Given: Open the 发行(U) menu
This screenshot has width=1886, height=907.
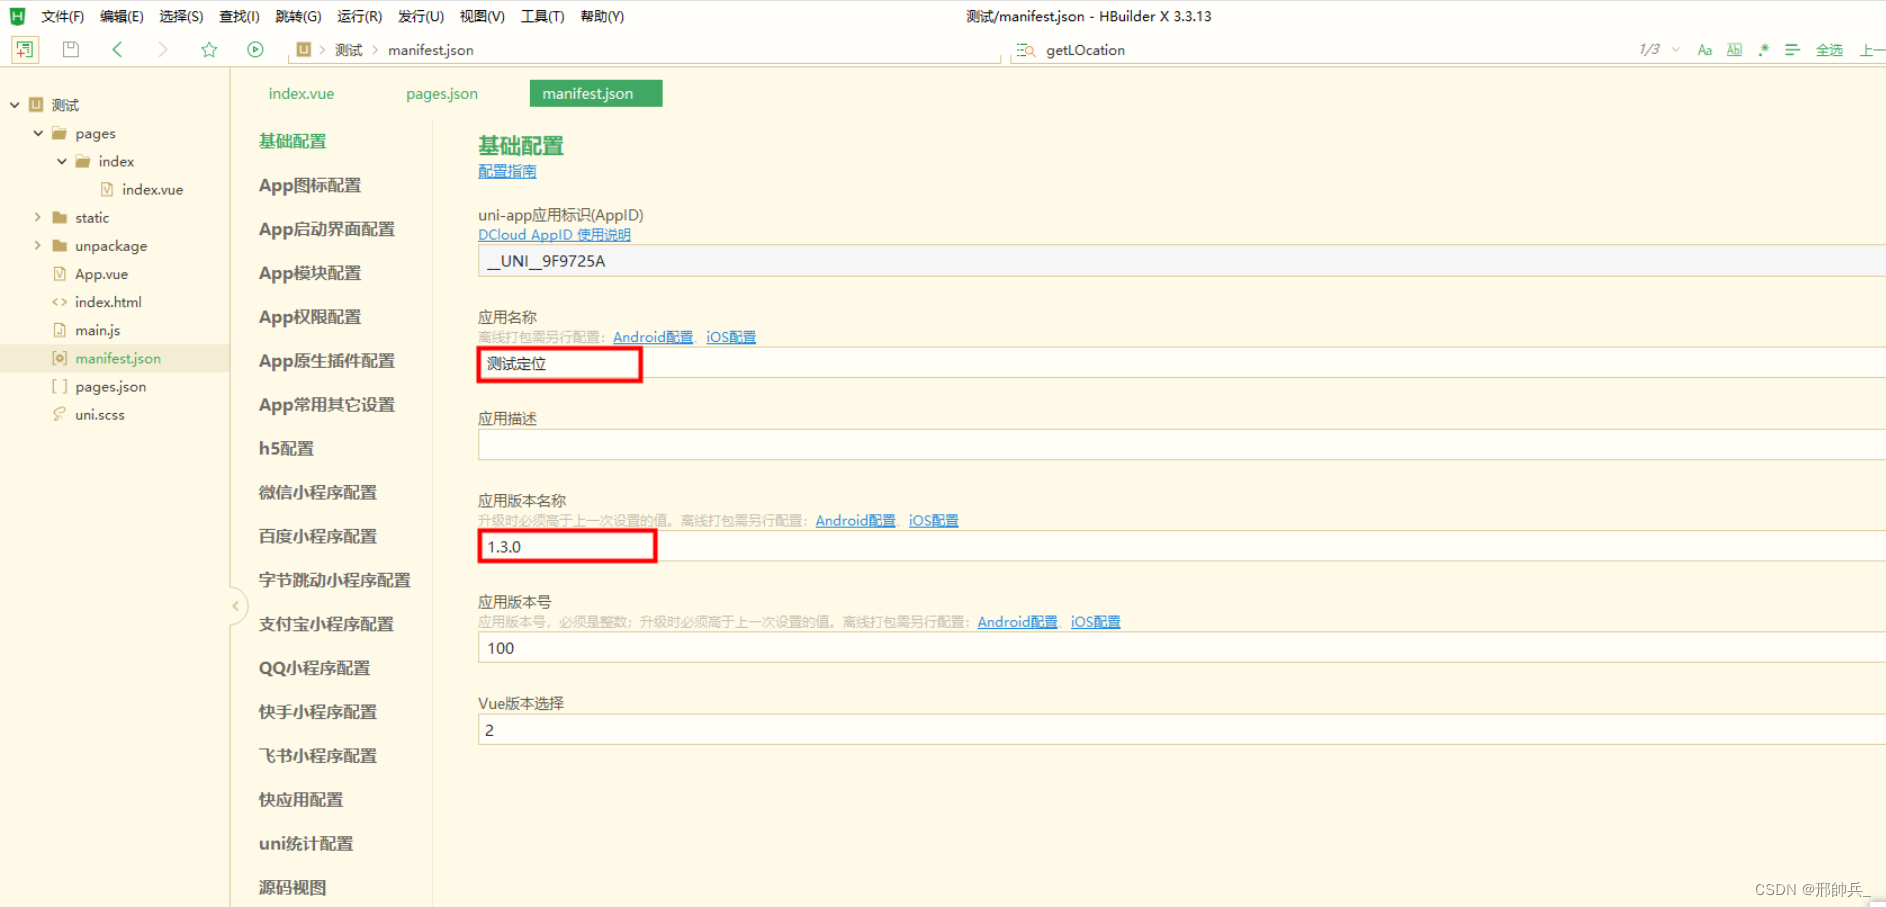Looking at the screenshot, I should [420, 16].
